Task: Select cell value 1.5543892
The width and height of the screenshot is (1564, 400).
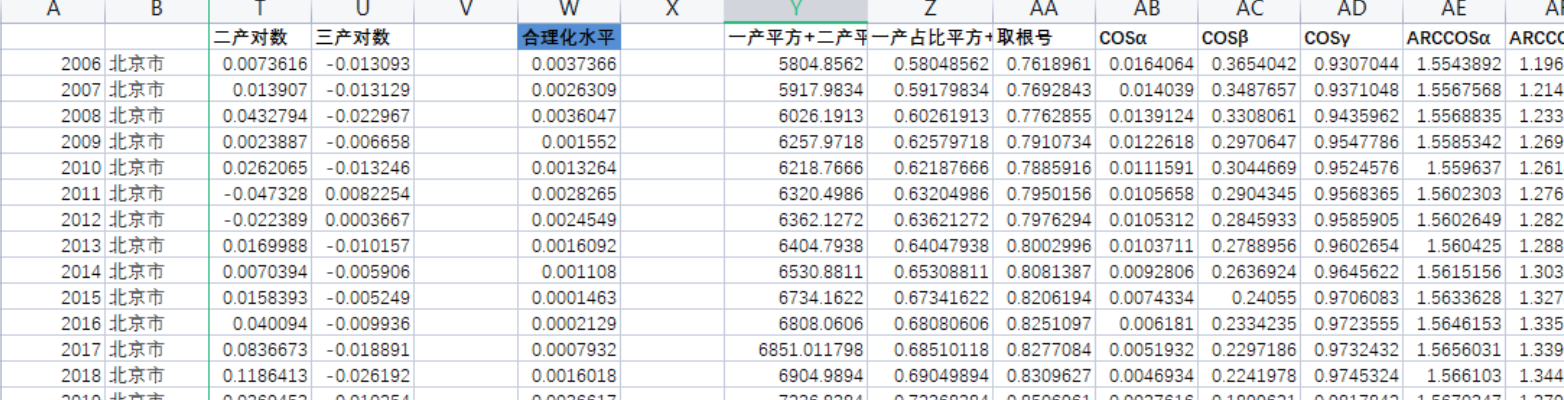Action: click(x=1455, y=64)
